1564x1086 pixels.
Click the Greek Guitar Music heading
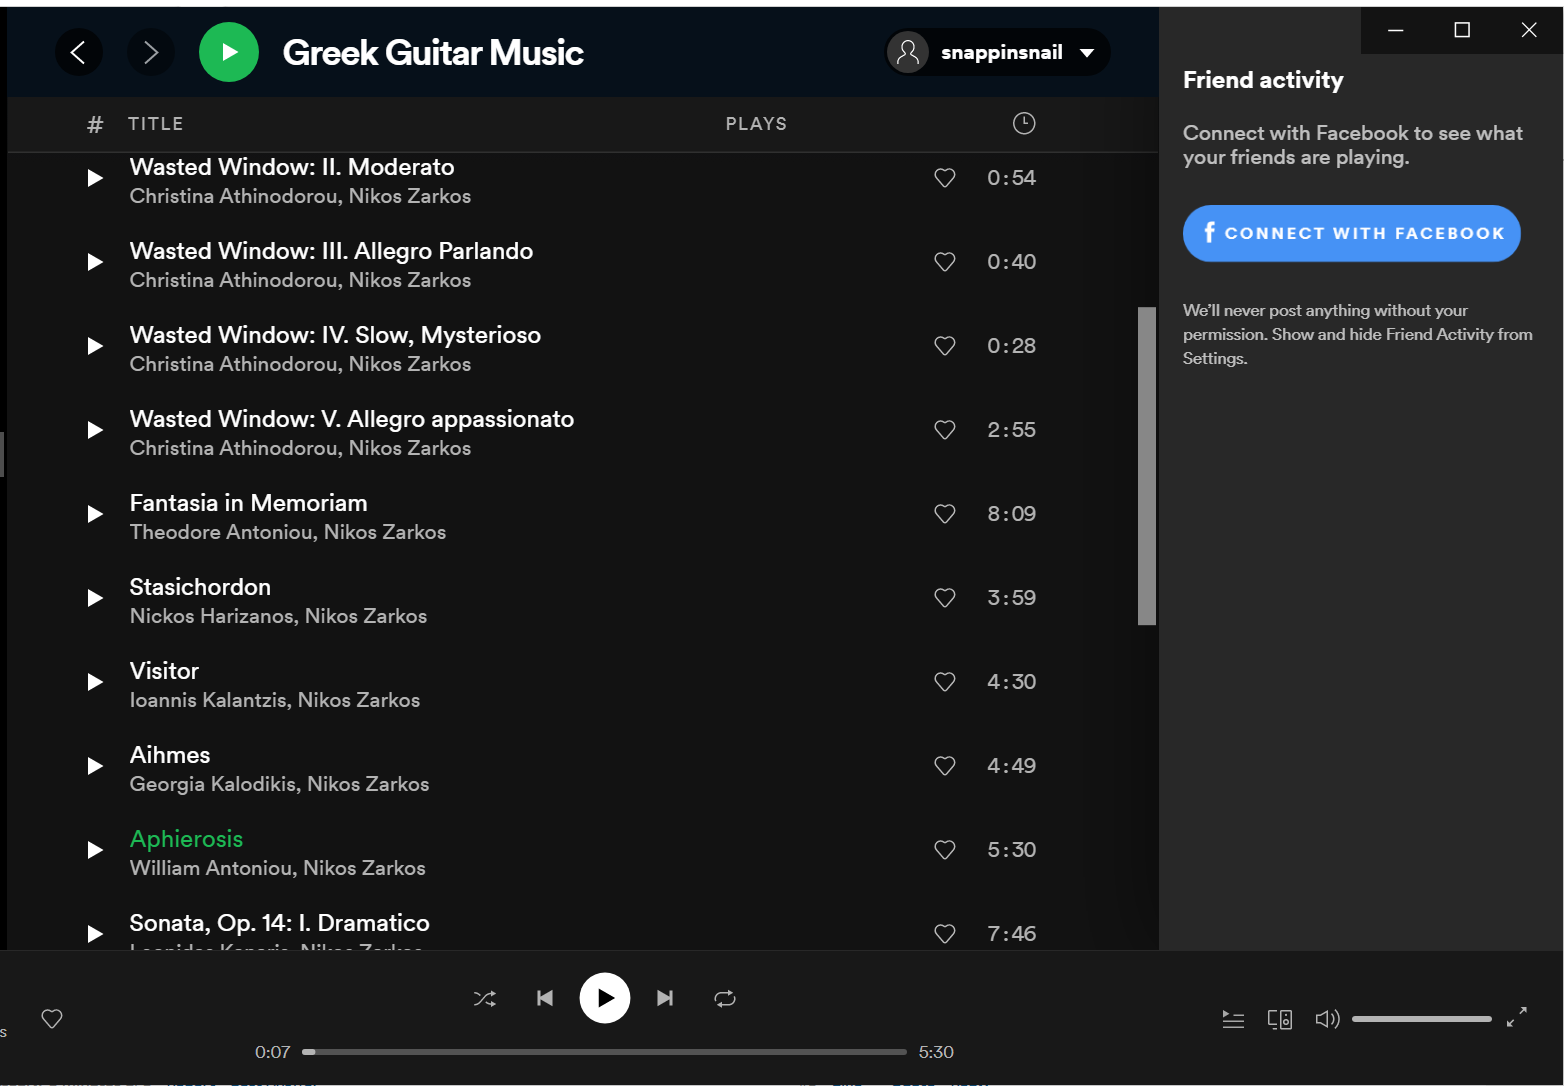pyautogui.click(x=433, y=52)
